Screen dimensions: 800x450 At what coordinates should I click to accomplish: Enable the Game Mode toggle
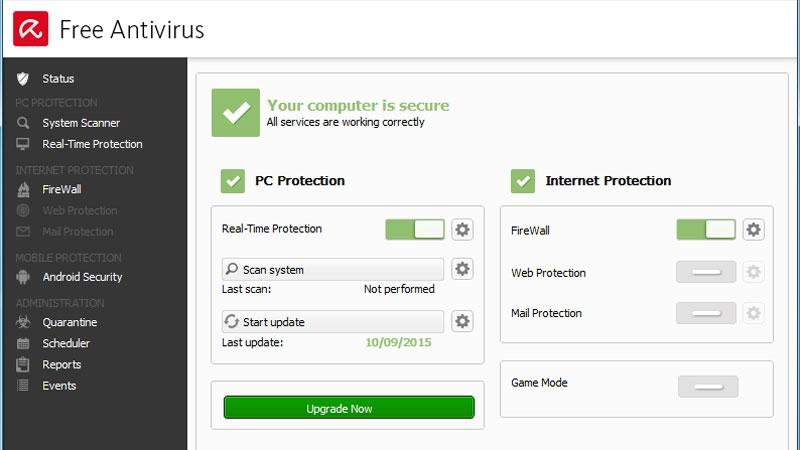pyautogui.click(x=708, y=386)
